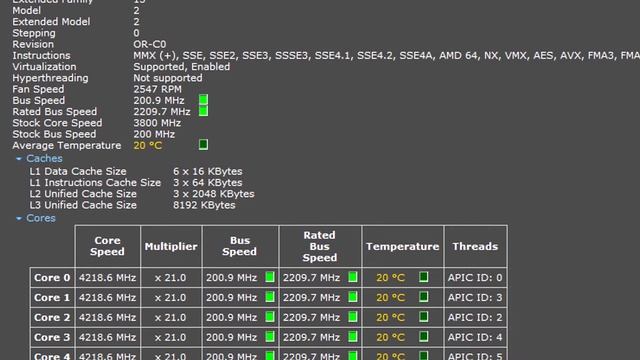Click the '8192 KBytes' L3 cache value

(204, 205)
